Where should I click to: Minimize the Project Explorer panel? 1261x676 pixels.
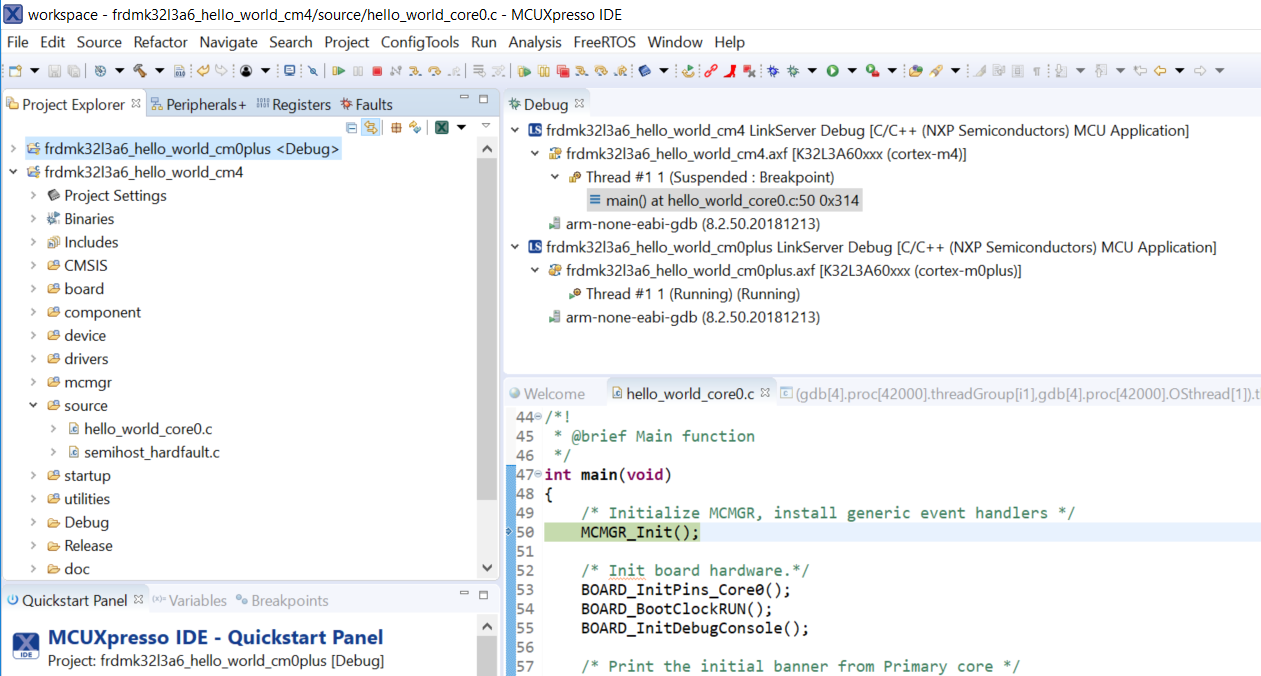coord(465,98)
